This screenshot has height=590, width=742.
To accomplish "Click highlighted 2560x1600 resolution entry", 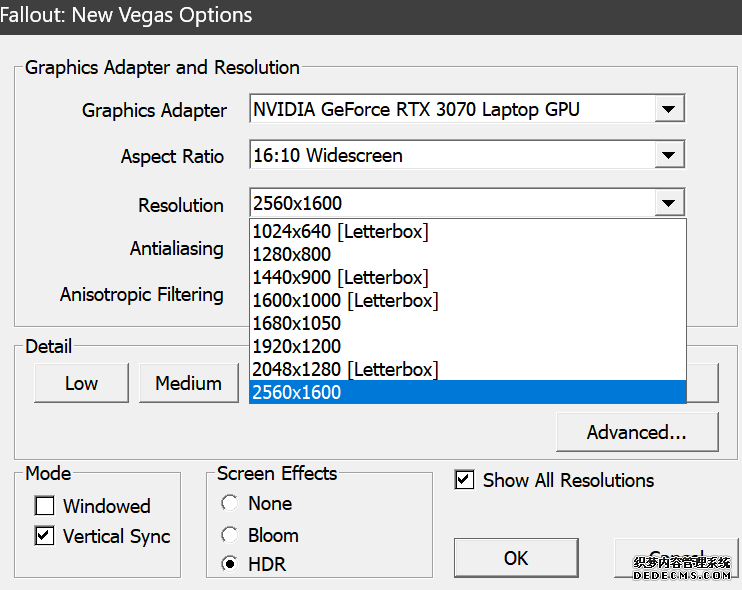I will 297,392.
